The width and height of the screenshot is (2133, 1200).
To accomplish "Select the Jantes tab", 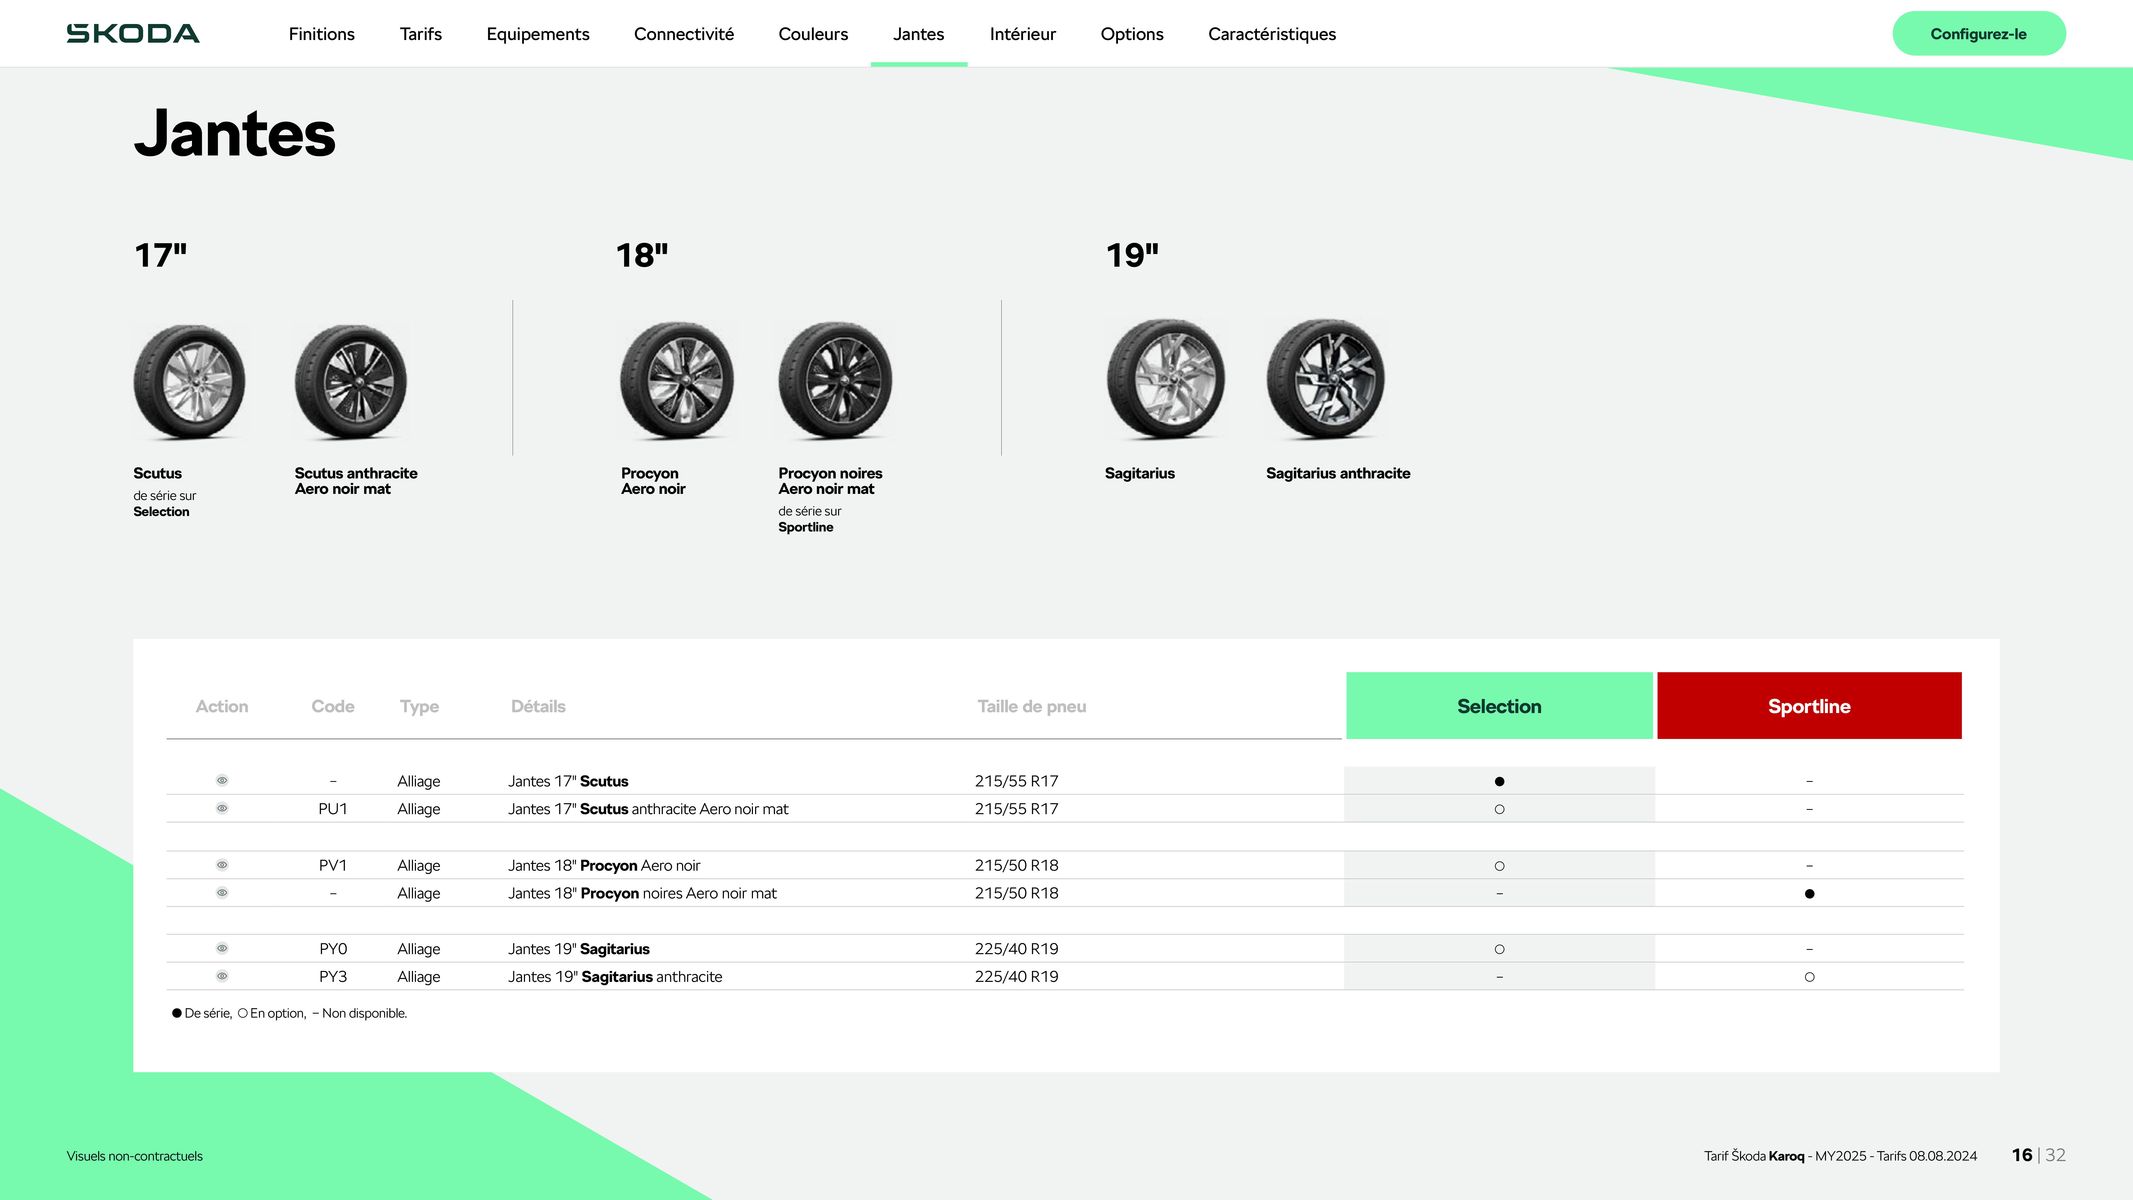I will (918, 34).
